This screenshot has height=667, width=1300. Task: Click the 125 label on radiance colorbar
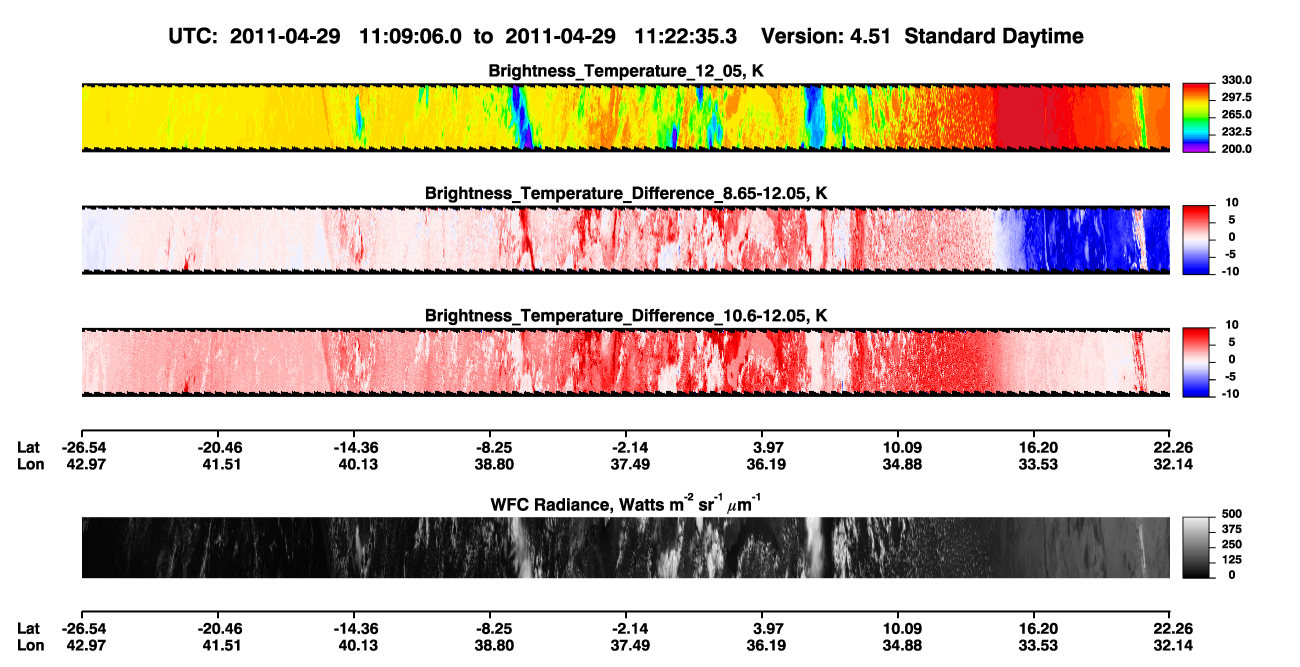click(x=1230, y=559)
